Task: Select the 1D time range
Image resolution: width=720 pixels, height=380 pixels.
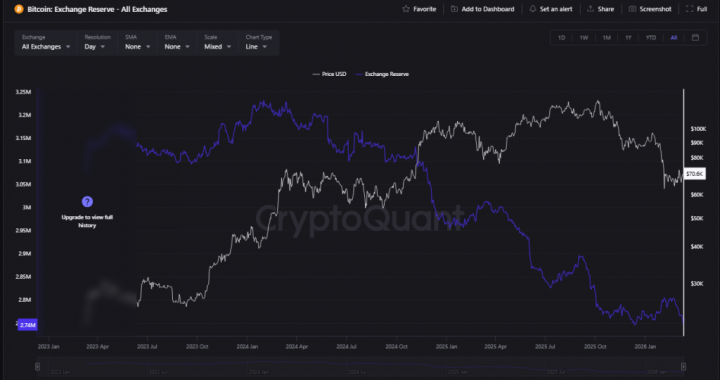Action: pos(562,38)
